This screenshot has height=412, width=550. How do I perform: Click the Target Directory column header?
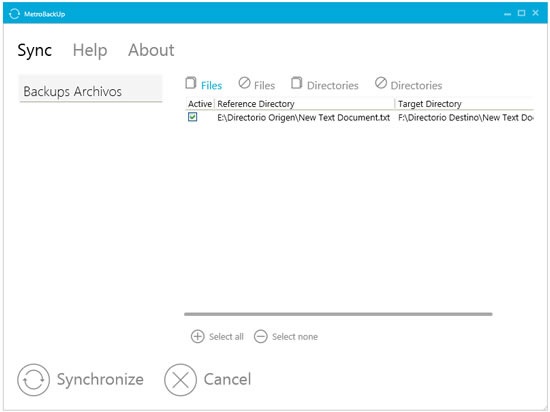pyautogui.click(x=465, y=104)
